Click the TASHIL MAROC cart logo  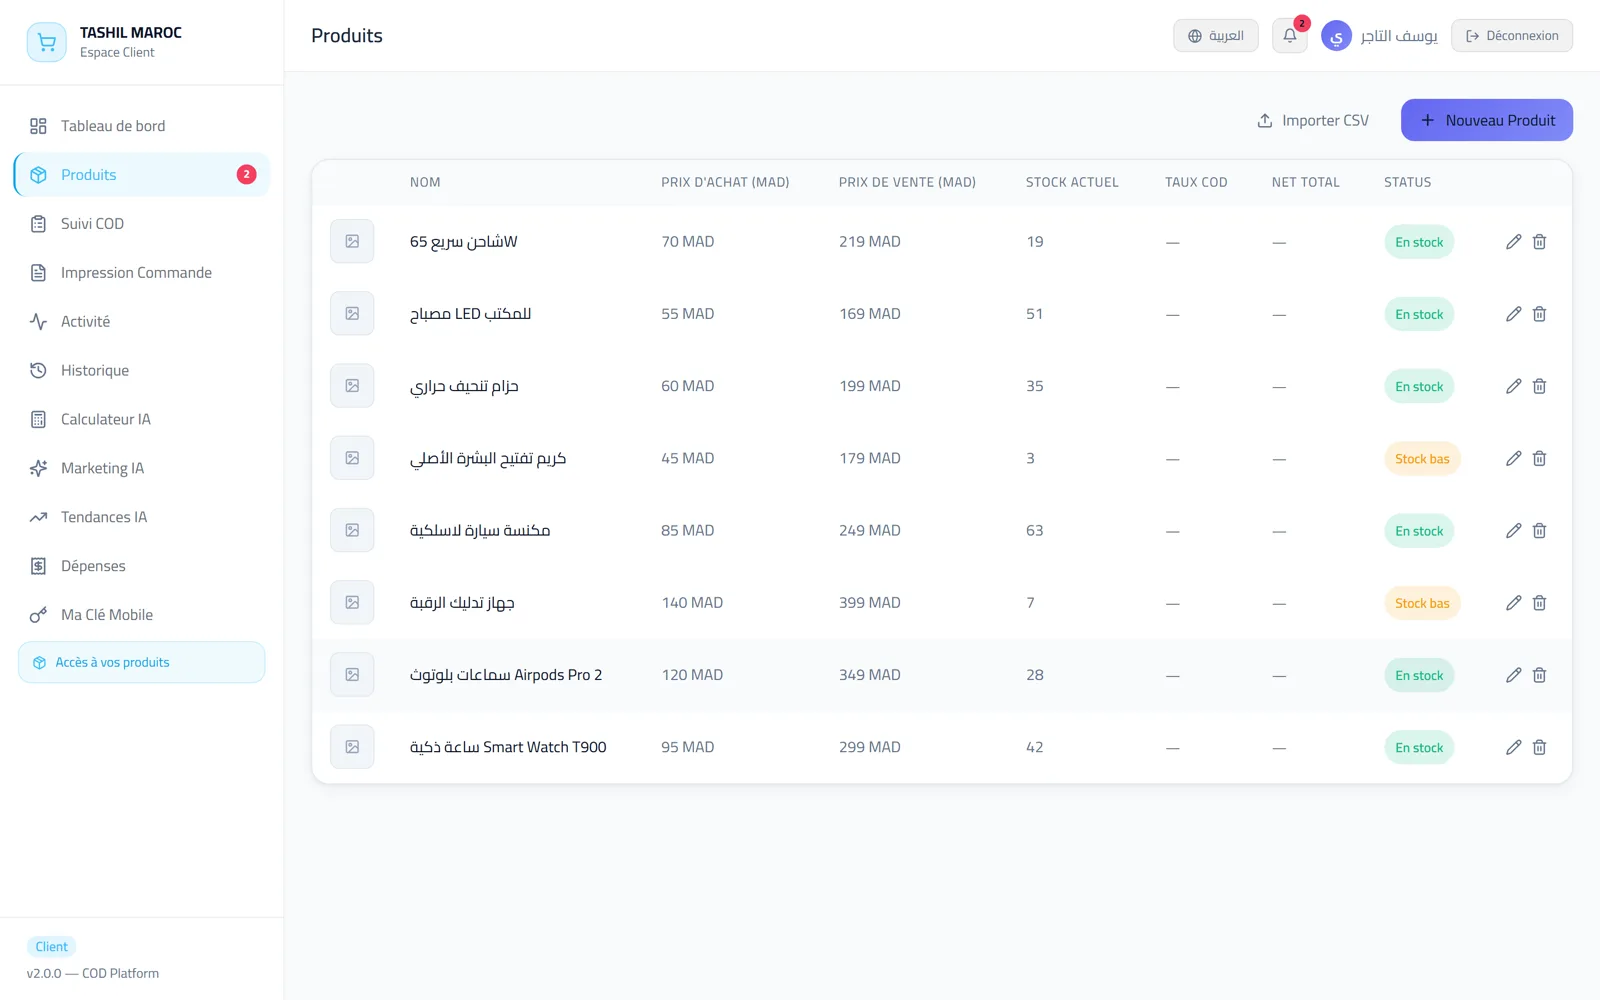(47, 42)
